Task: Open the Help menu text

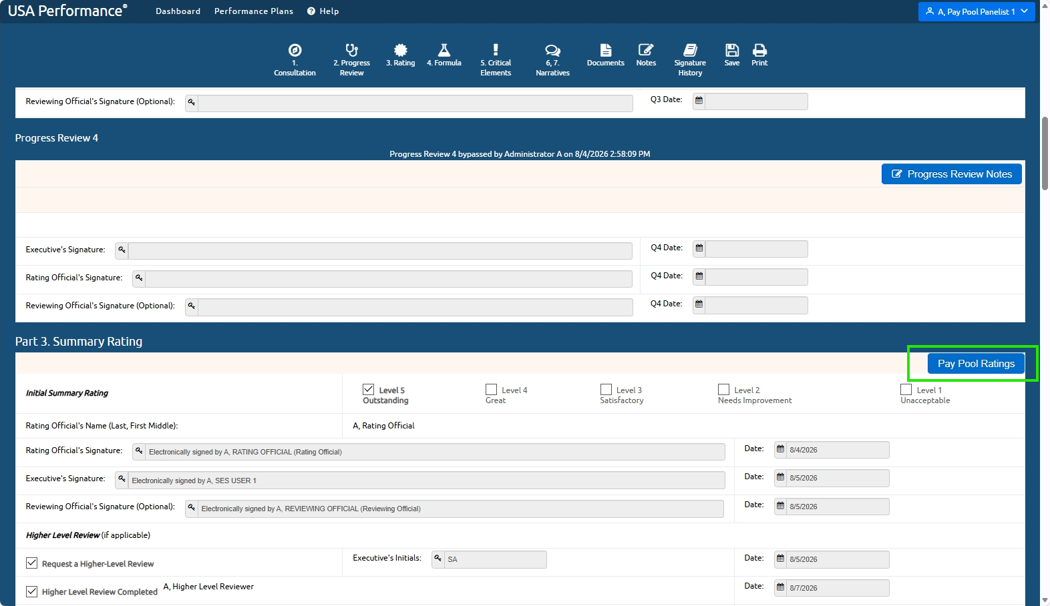Action: pyautogui.click(x=329, y=11)
